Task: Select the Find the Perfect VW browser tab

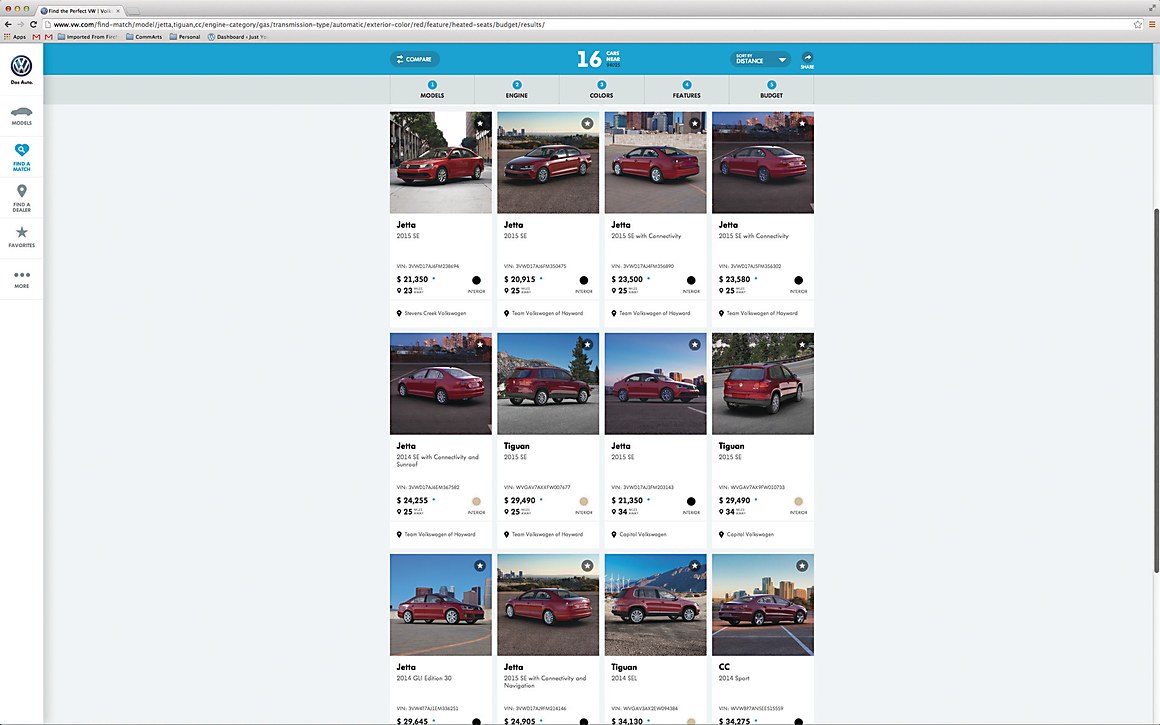Action: [80, 10]
